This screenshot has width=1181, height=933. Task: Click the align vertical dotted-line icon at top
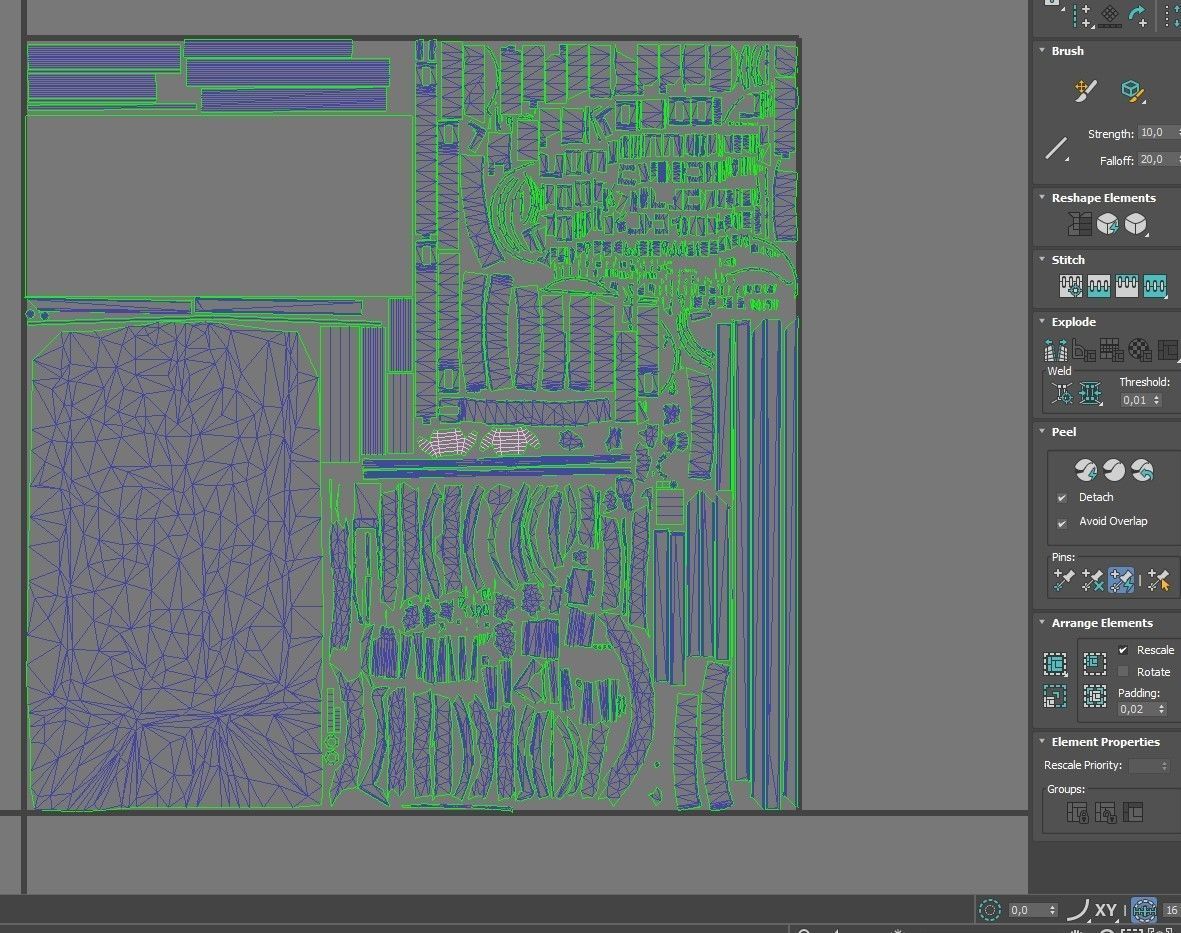pos(1082,14)
